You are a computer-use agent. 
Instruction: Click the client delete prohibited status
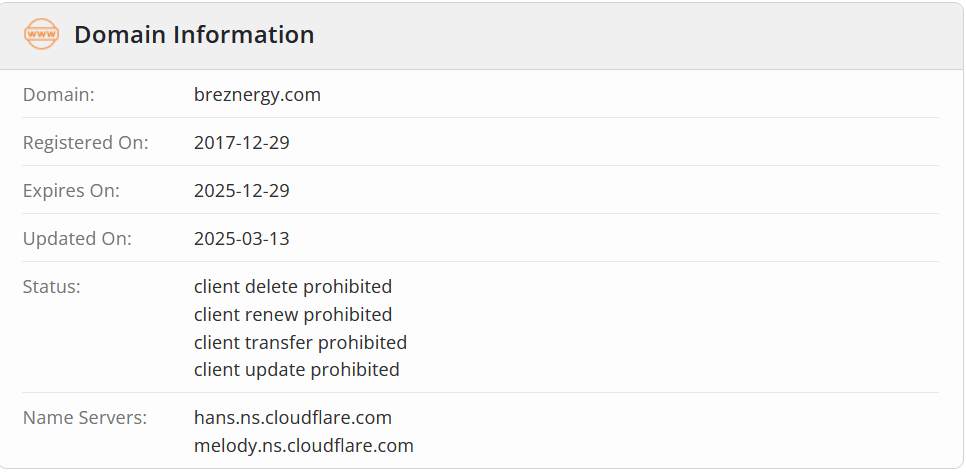293,287
